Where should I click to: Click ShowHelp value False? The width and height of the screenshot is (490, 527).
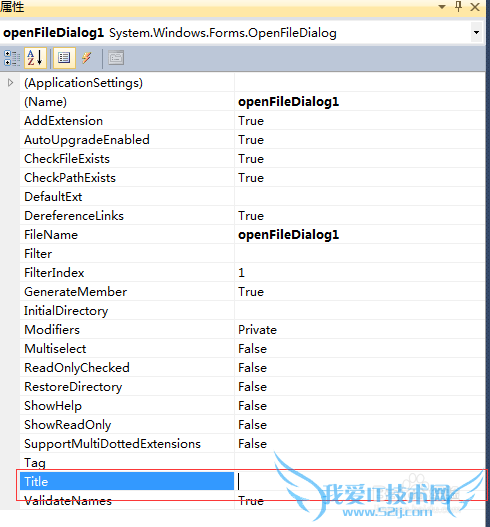360,406
